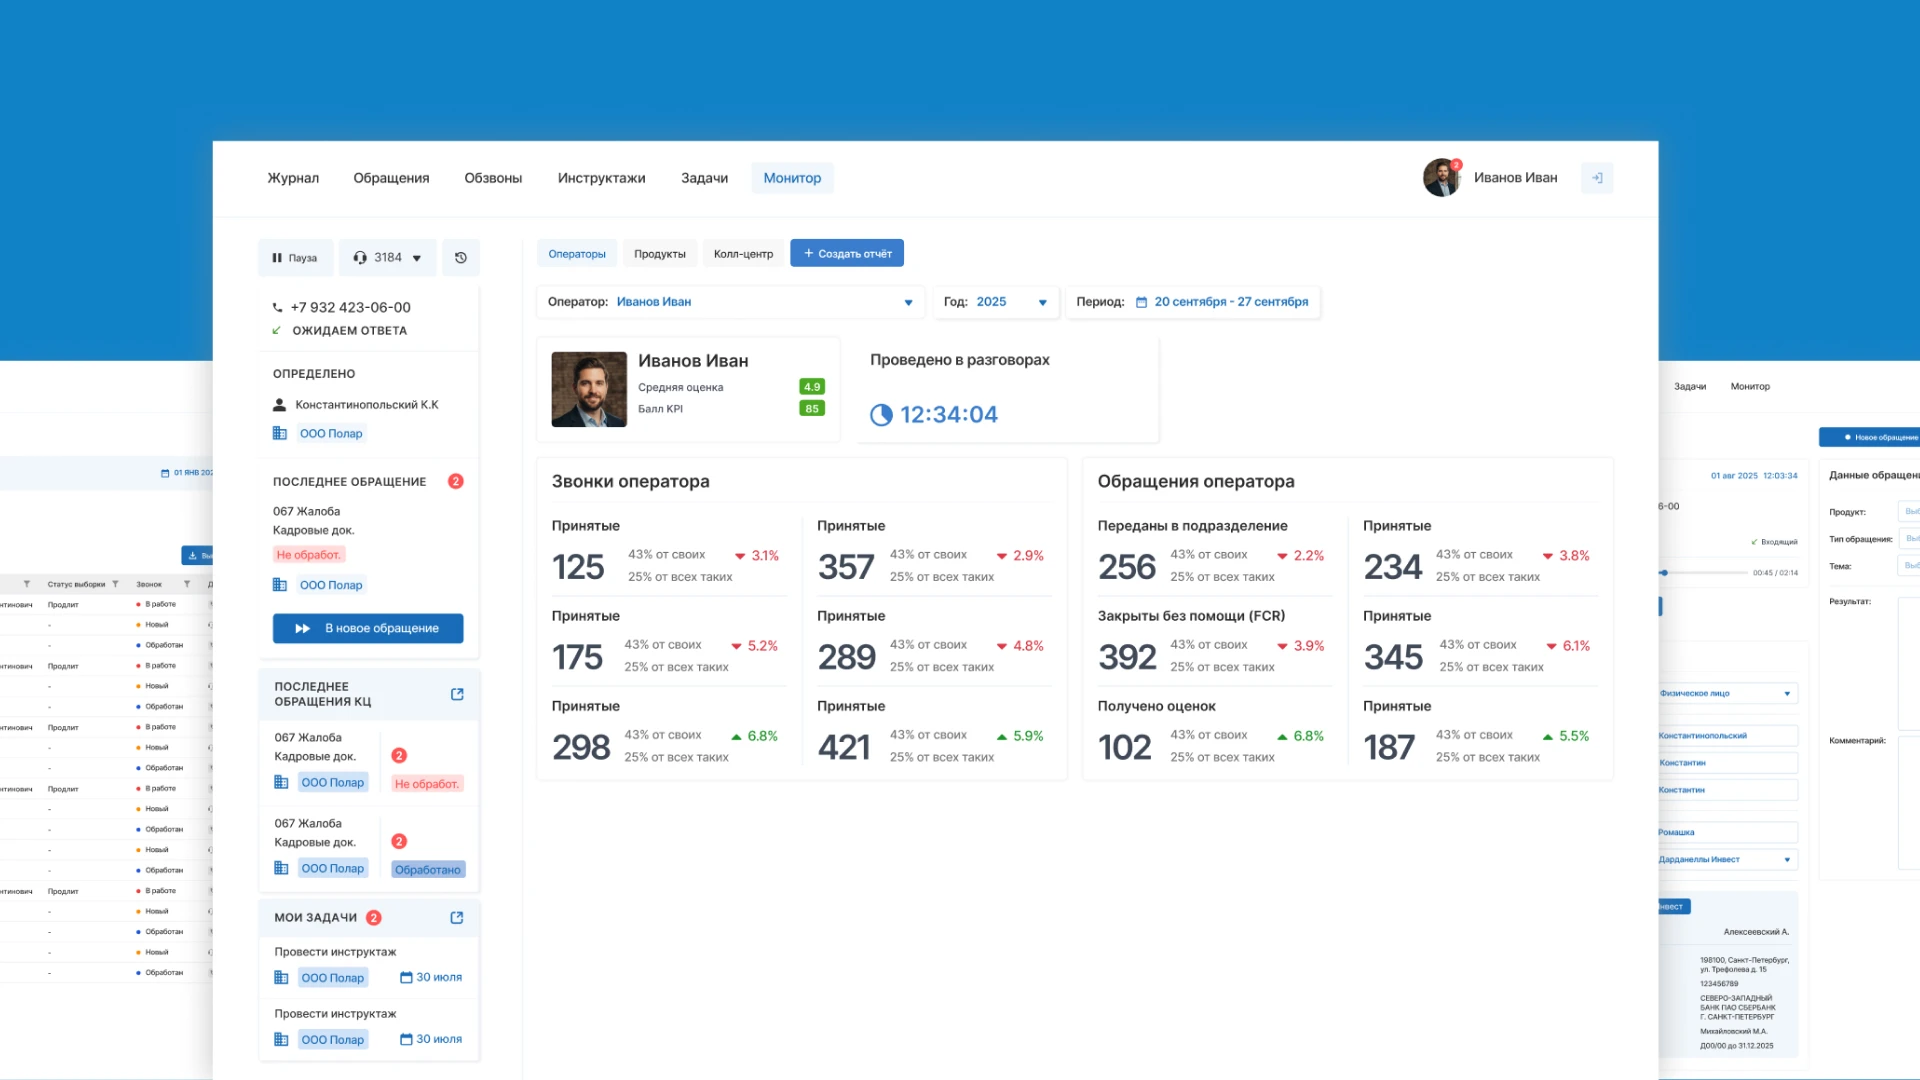Click the В новое обращение button
Screen dimensions: 1920x1080
coord(368,628)
